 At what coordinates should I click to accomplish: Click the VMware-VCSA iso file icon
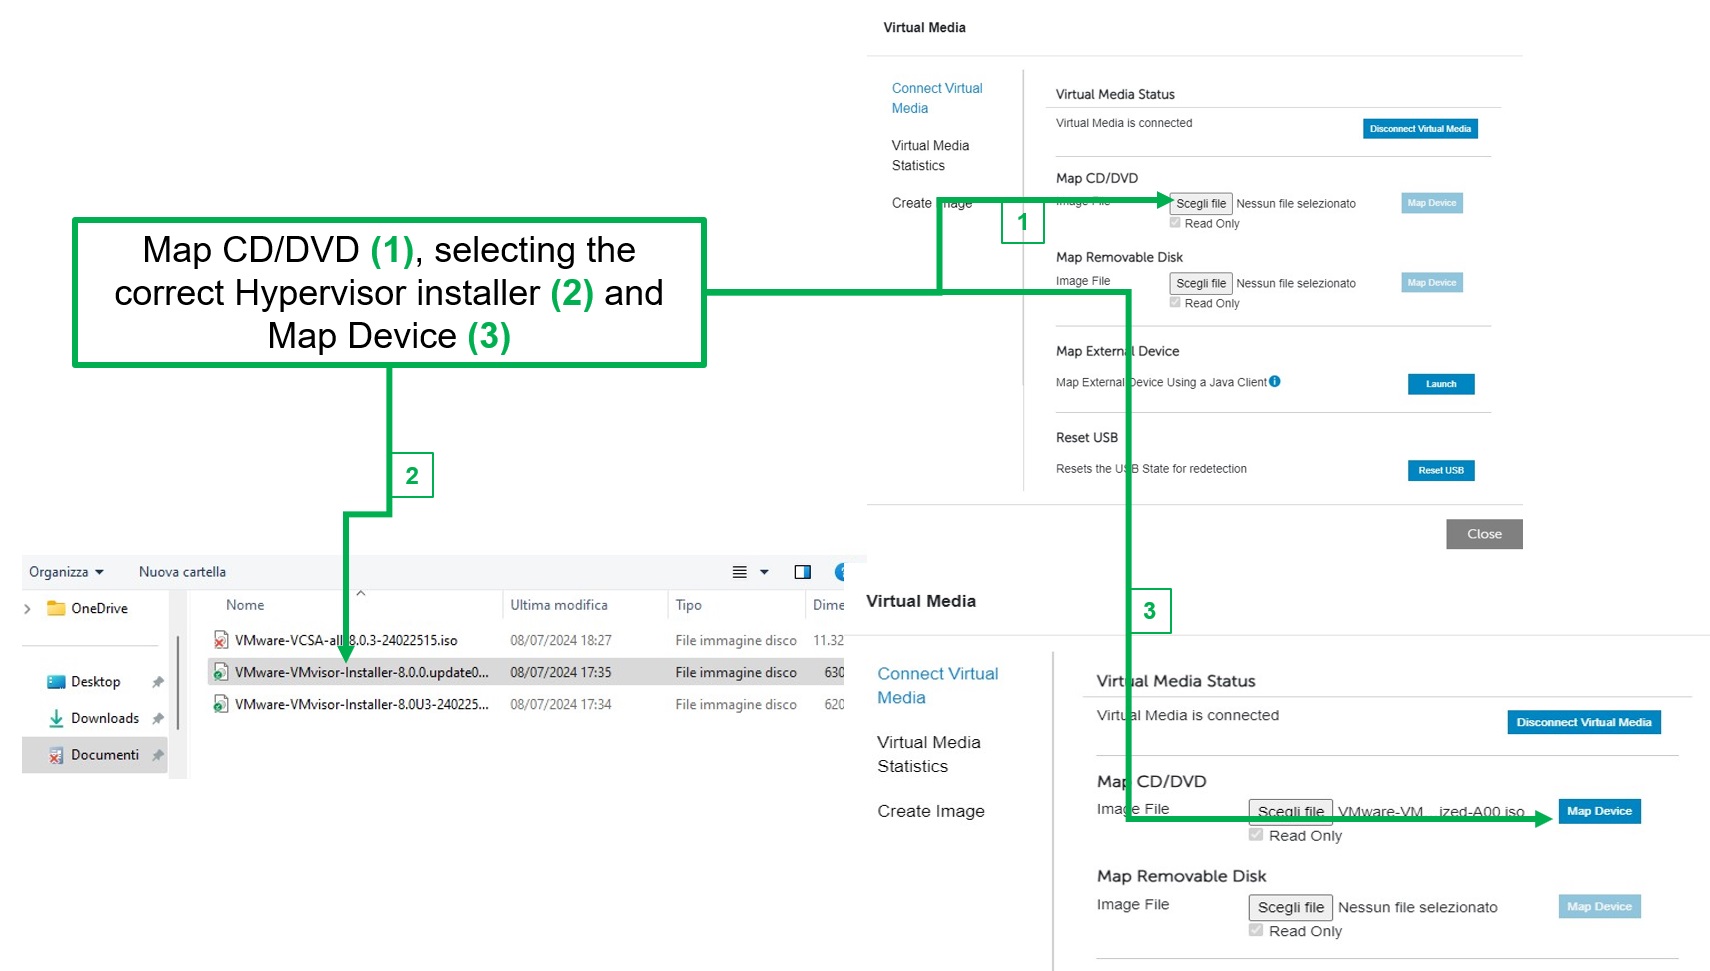click(221, 640)
